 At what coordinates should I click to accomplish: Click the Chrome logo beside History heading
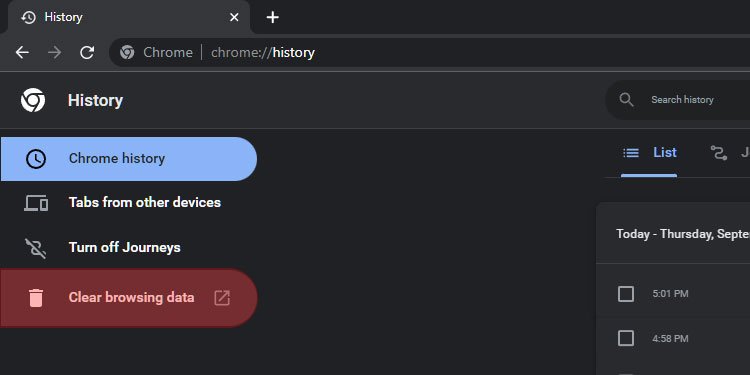click(x=33, y=100)
